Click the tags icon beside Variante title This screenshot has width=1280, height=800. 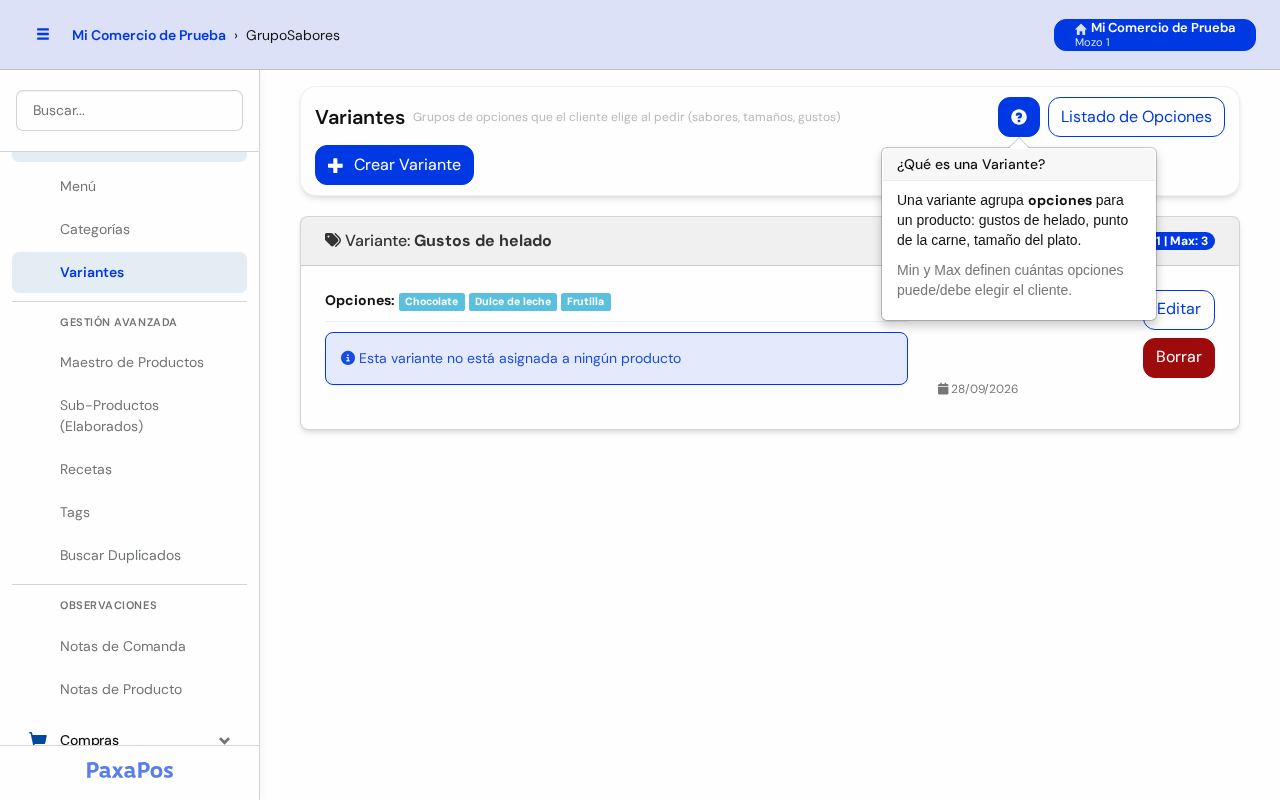coord(333,240)
